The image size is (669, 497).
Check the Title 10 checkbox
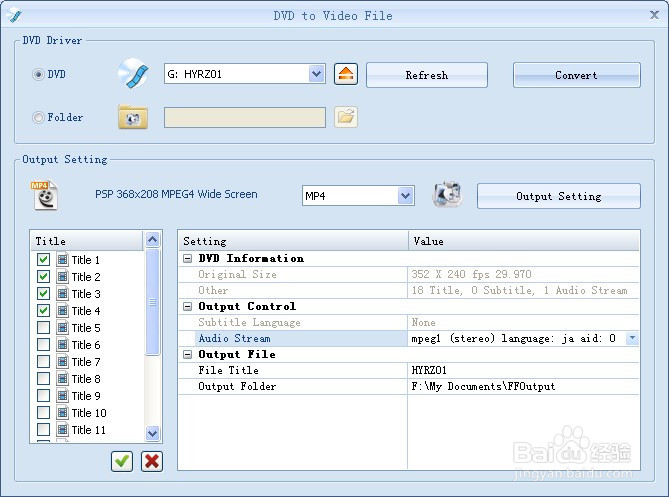(x=43, y=413)
